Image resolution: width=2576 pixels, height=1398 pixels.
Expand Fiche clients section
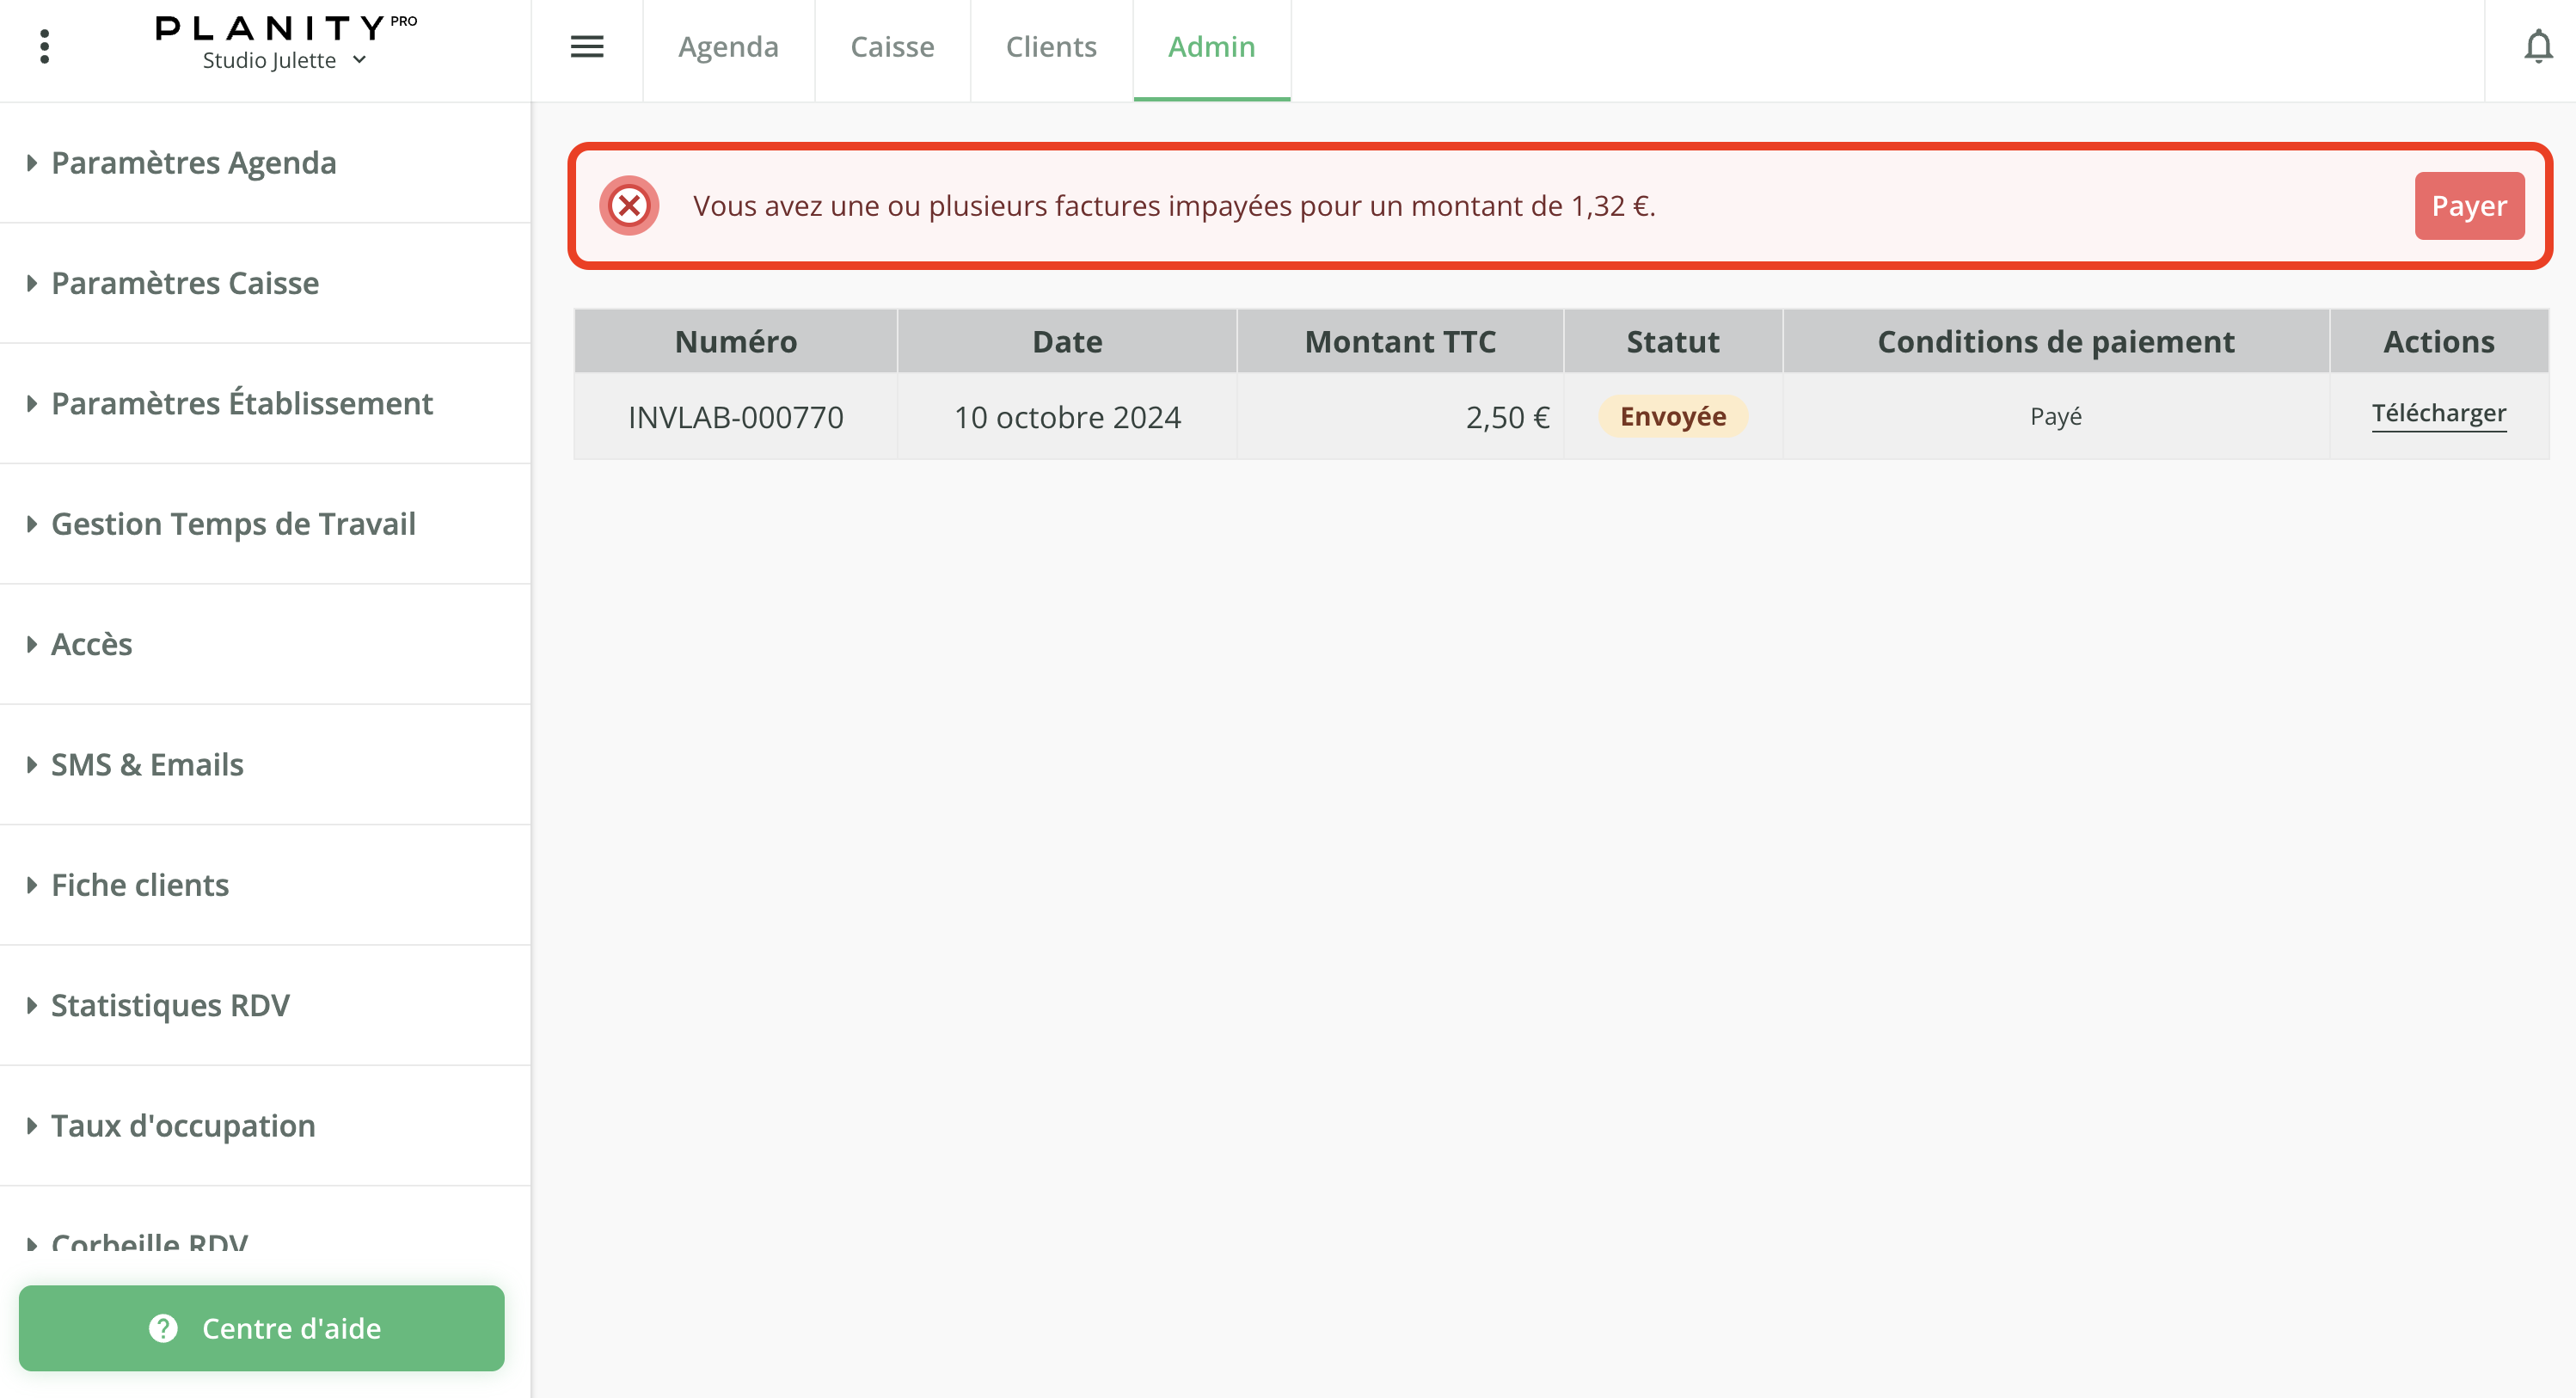(x=140, y=885)
